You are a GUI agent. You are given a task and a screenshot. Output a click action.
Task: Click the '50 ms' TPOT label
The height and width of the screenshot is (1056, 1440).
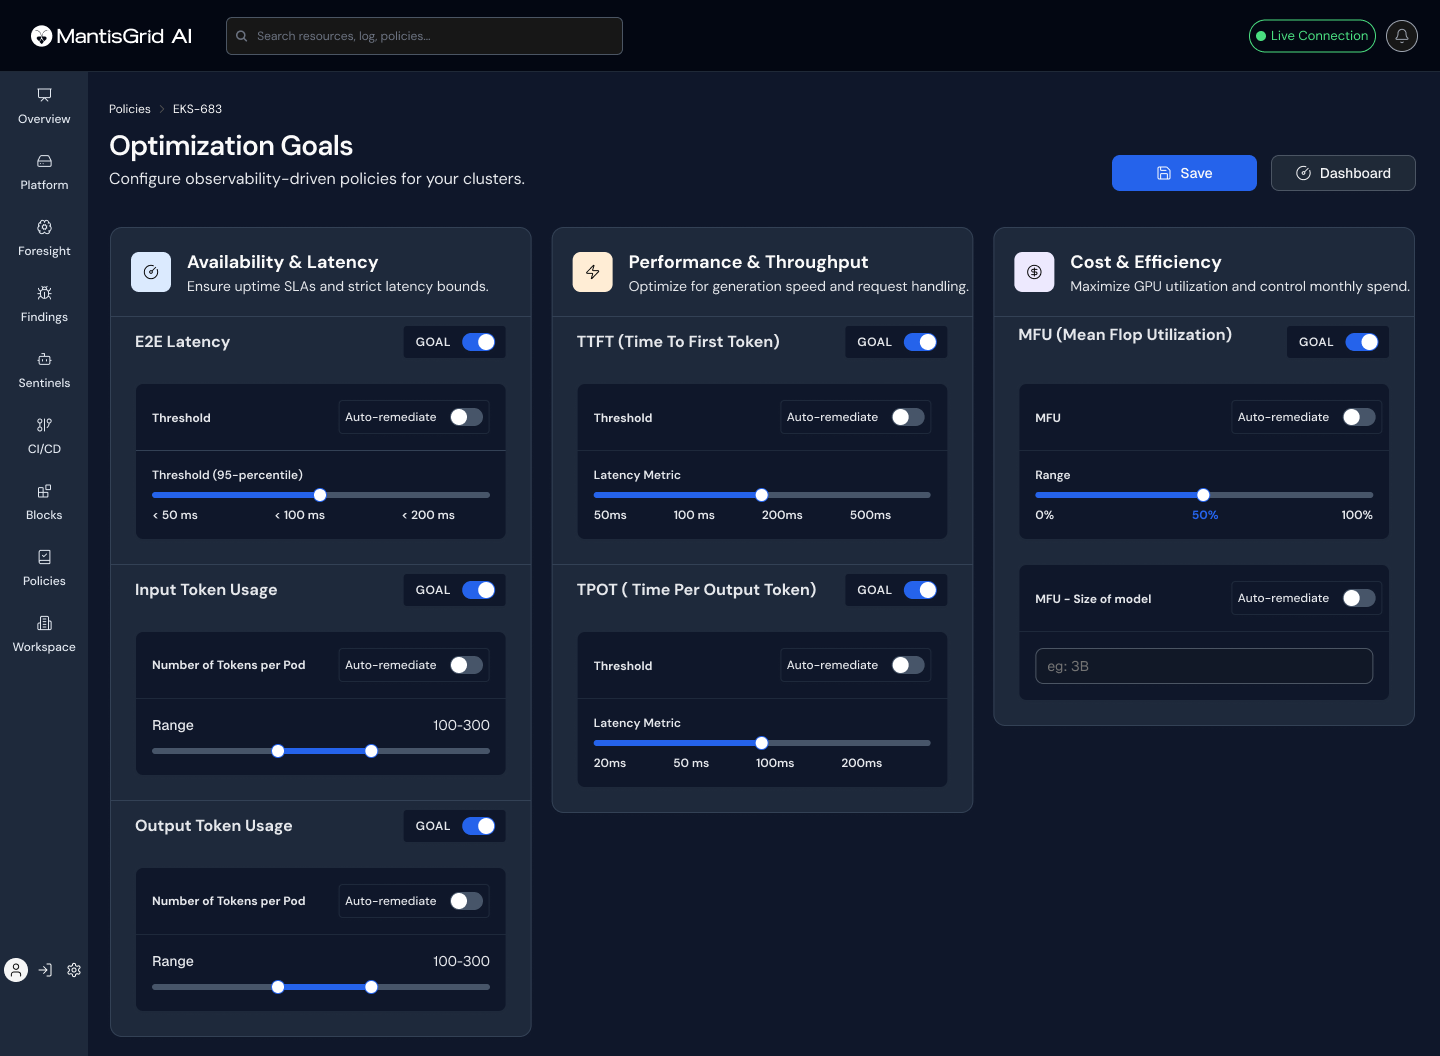[x=691, y=763]
